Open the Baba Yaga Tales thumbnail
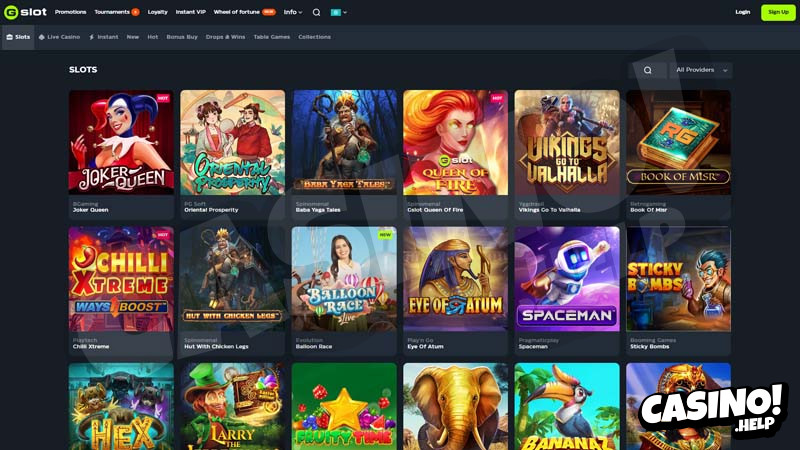The width and height of the screenshot is (800, 450). tap(344, 142)
